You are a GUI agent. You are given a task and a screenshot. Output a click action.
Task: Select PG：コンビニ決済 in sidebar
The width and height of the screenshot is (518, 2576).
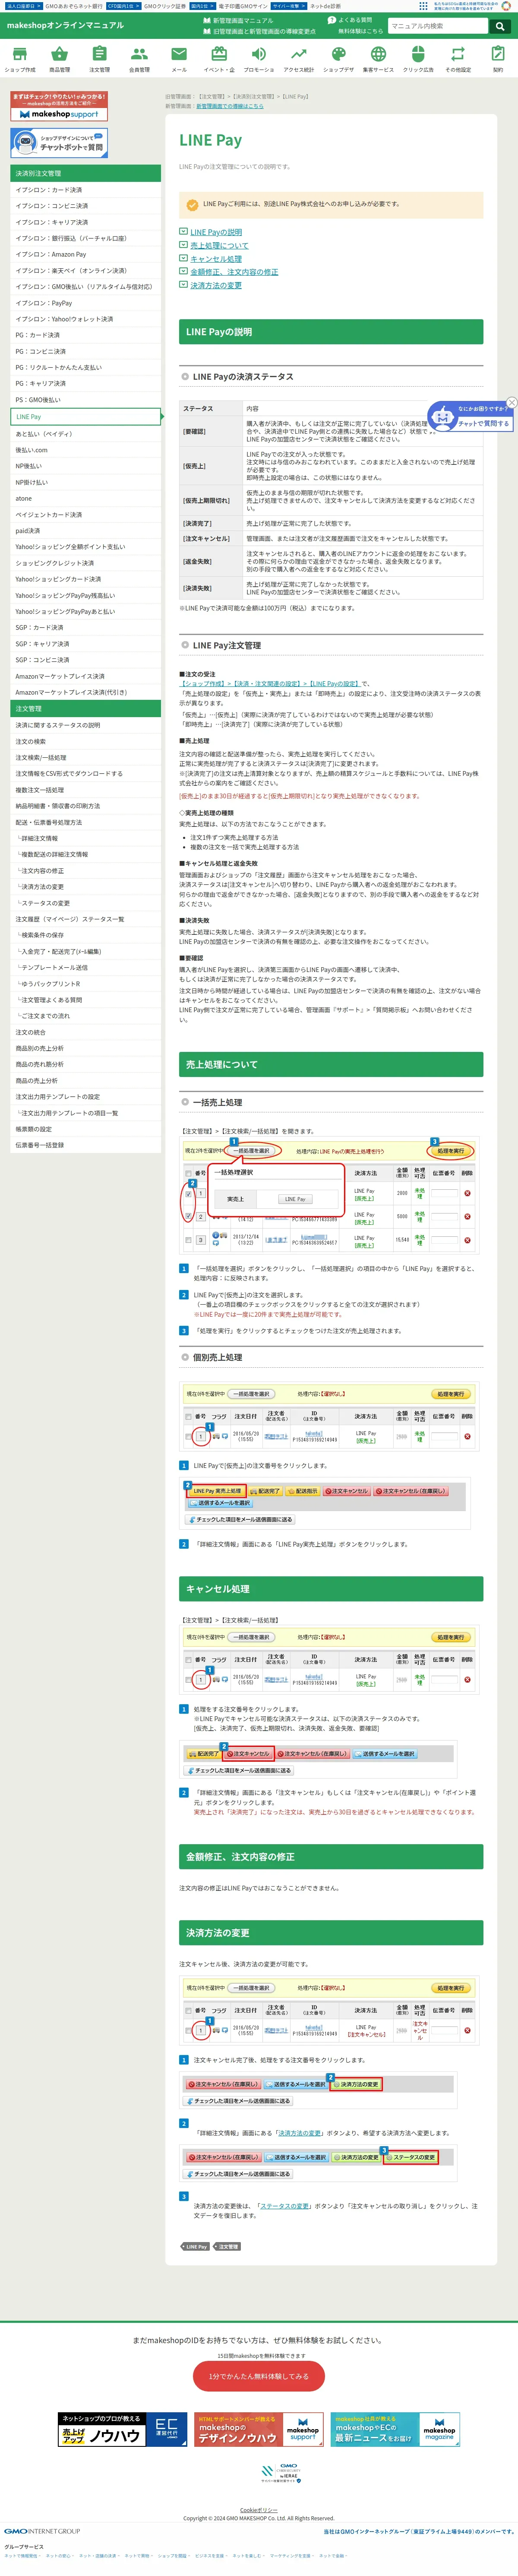point(85,351)
